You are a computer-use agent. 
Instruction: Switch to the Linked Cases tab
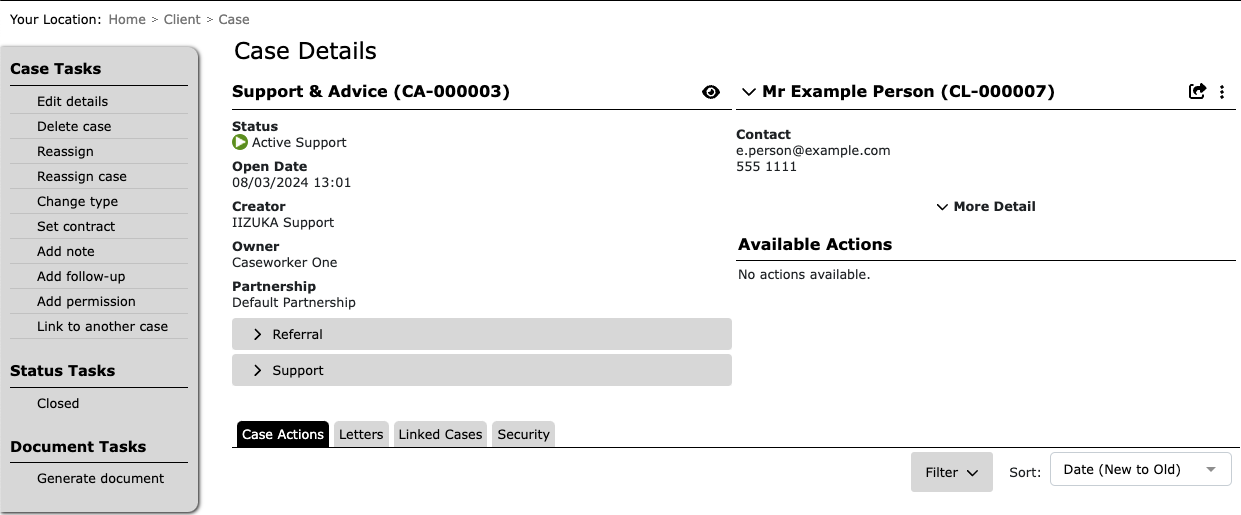coord(441,434)
